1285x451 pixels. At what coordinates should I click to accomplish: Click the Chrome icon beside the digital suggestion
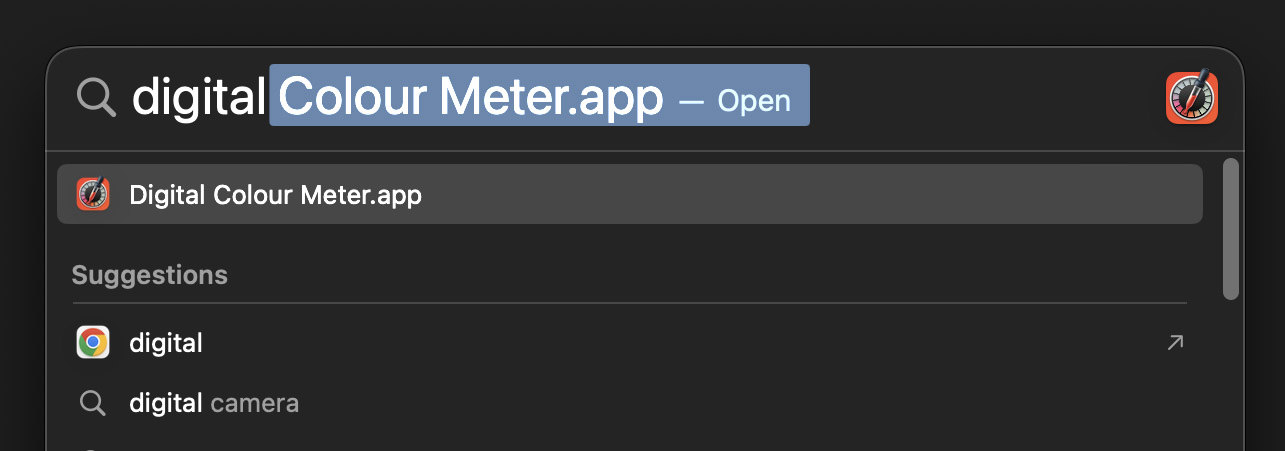[x=93, y=343]
